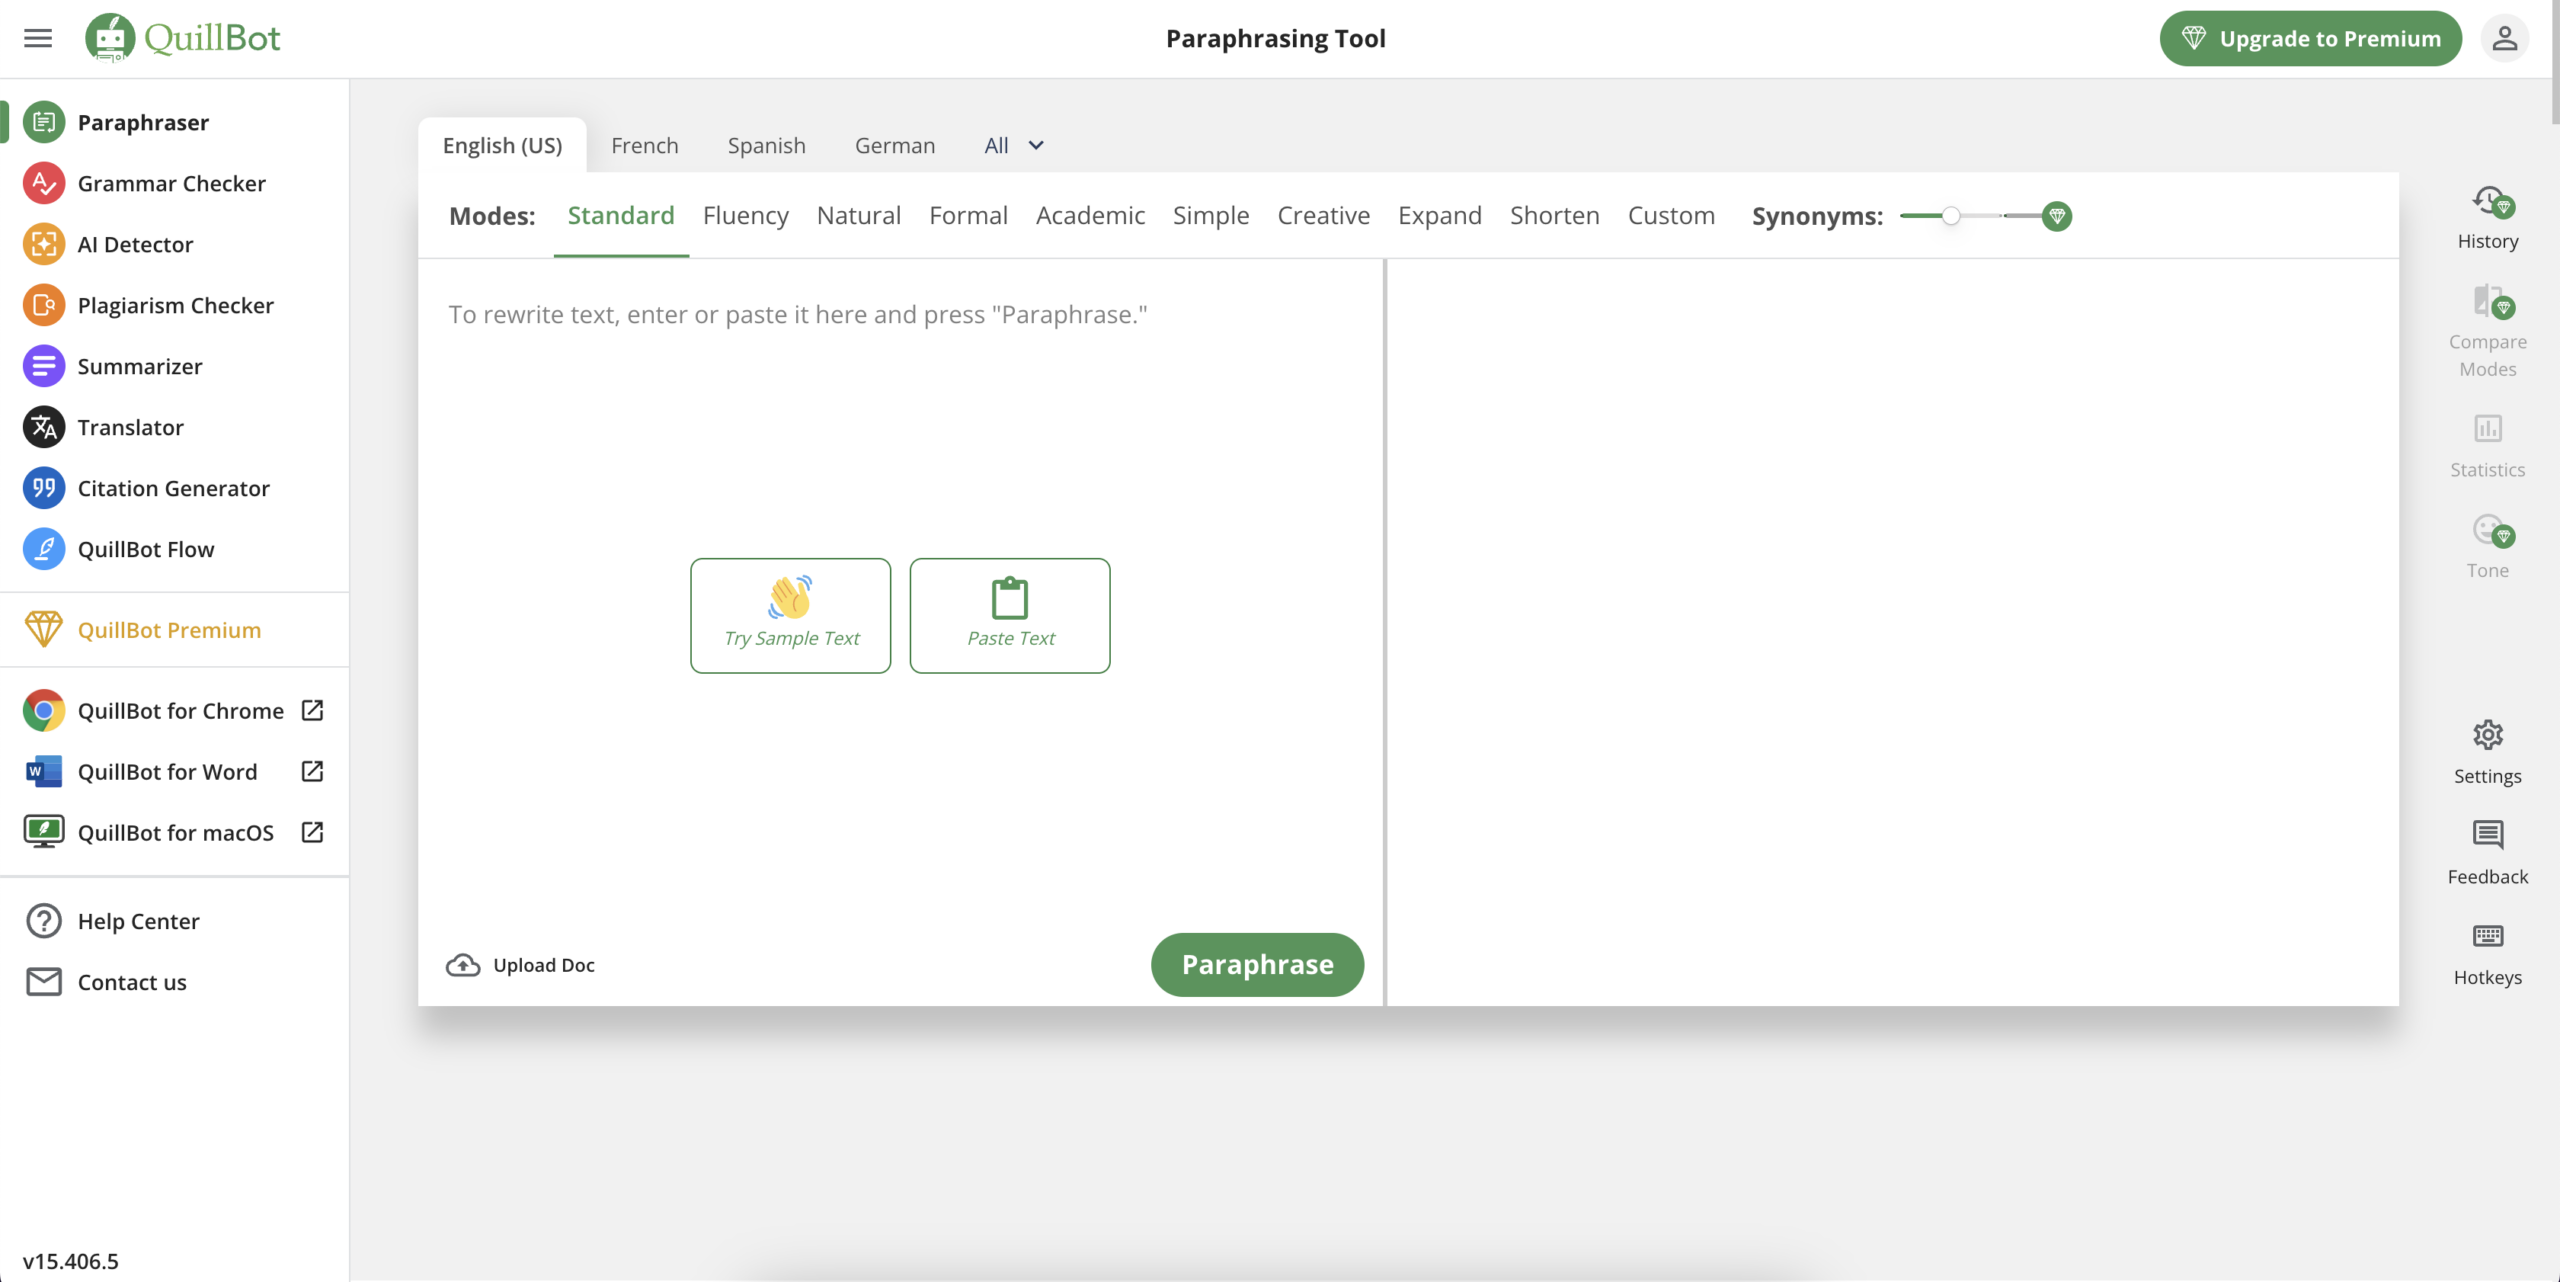Choose the Formal mode
This screenshot has width=2560, height=1282.
968,216
